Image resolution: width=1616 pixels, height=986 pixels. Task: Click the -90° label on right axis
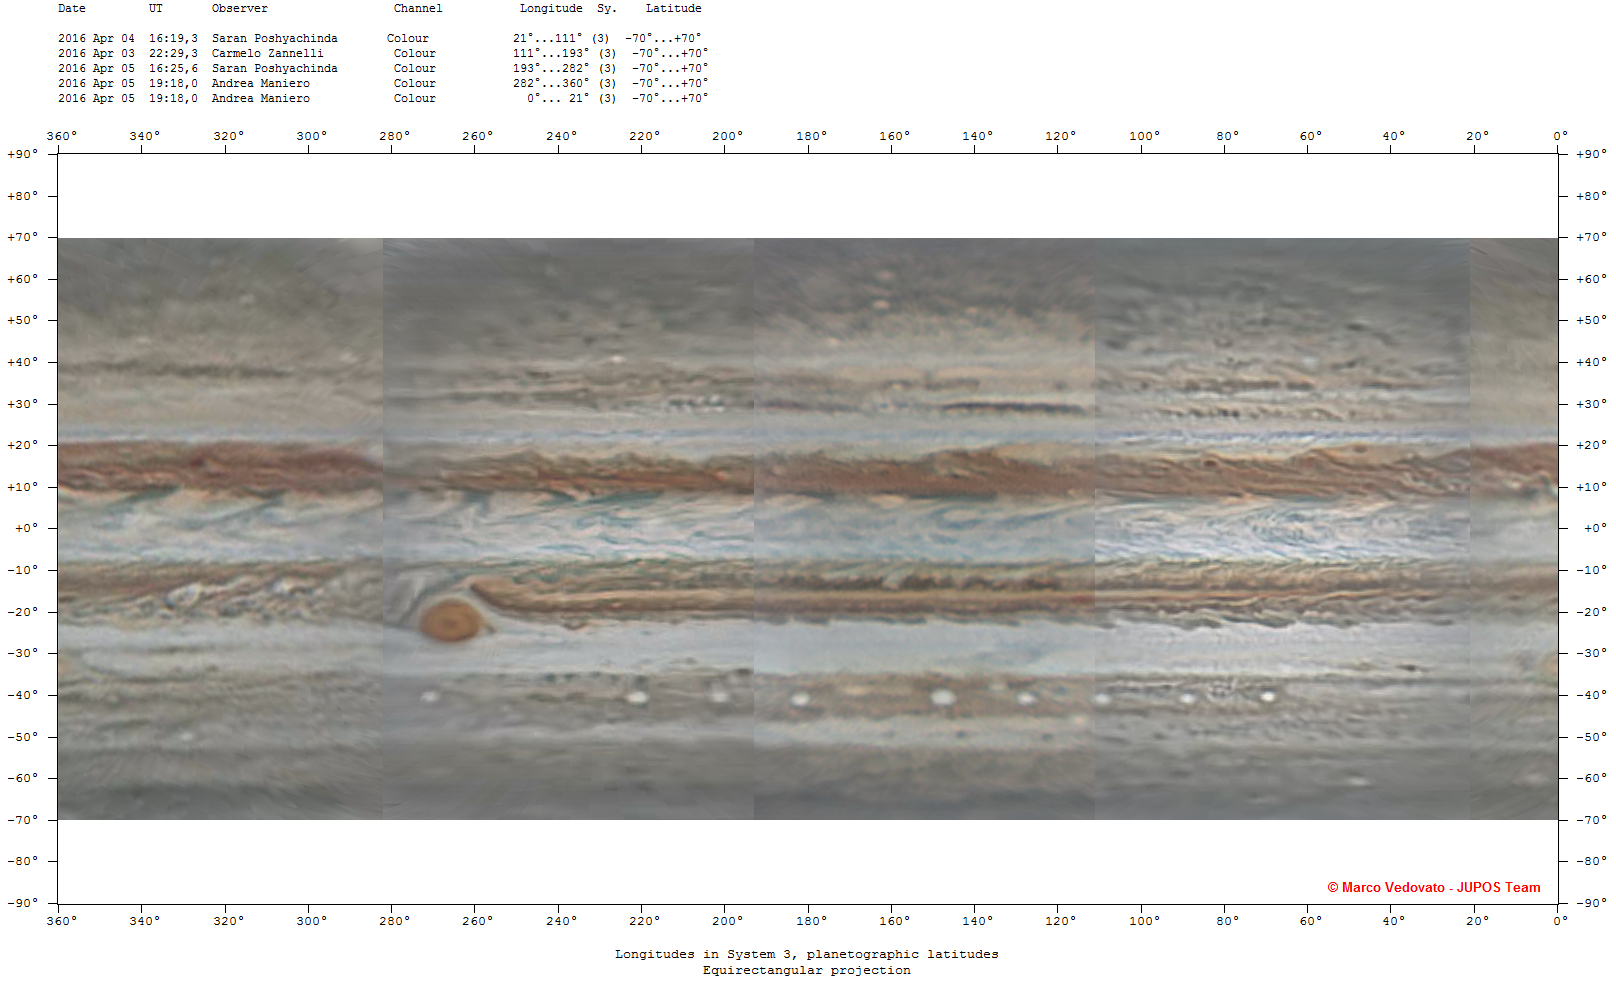(x=1590, y=902)
